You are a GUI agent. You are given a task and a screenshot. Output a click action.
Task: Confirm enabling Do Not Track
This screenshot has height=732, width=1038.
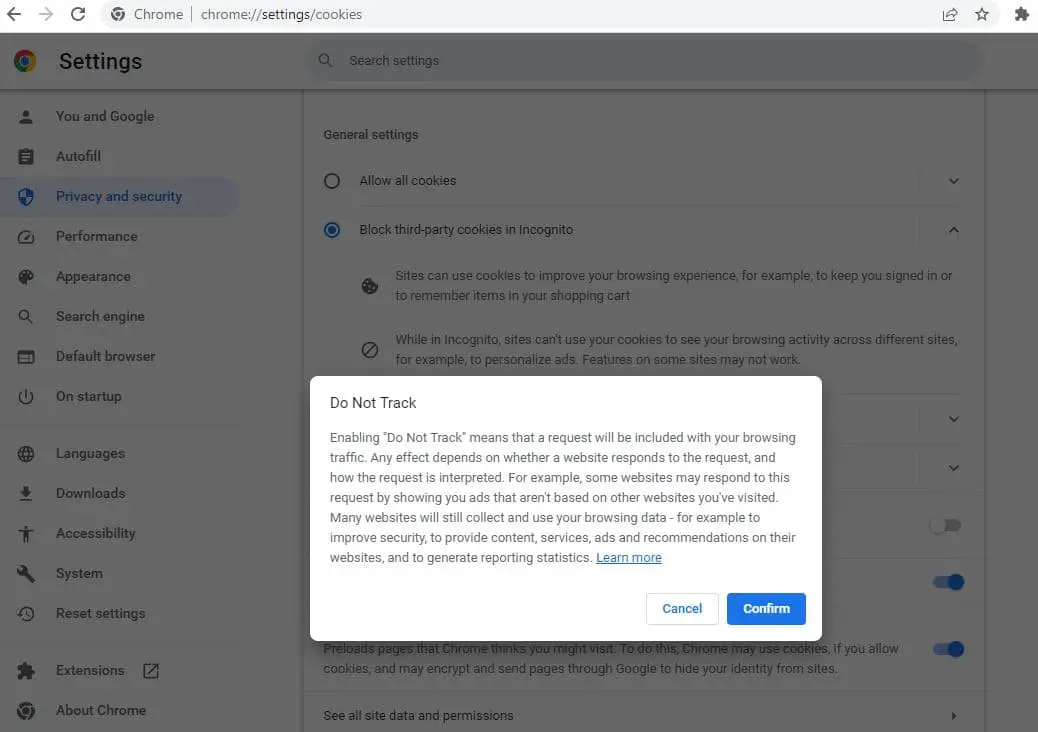click(766, 609)
